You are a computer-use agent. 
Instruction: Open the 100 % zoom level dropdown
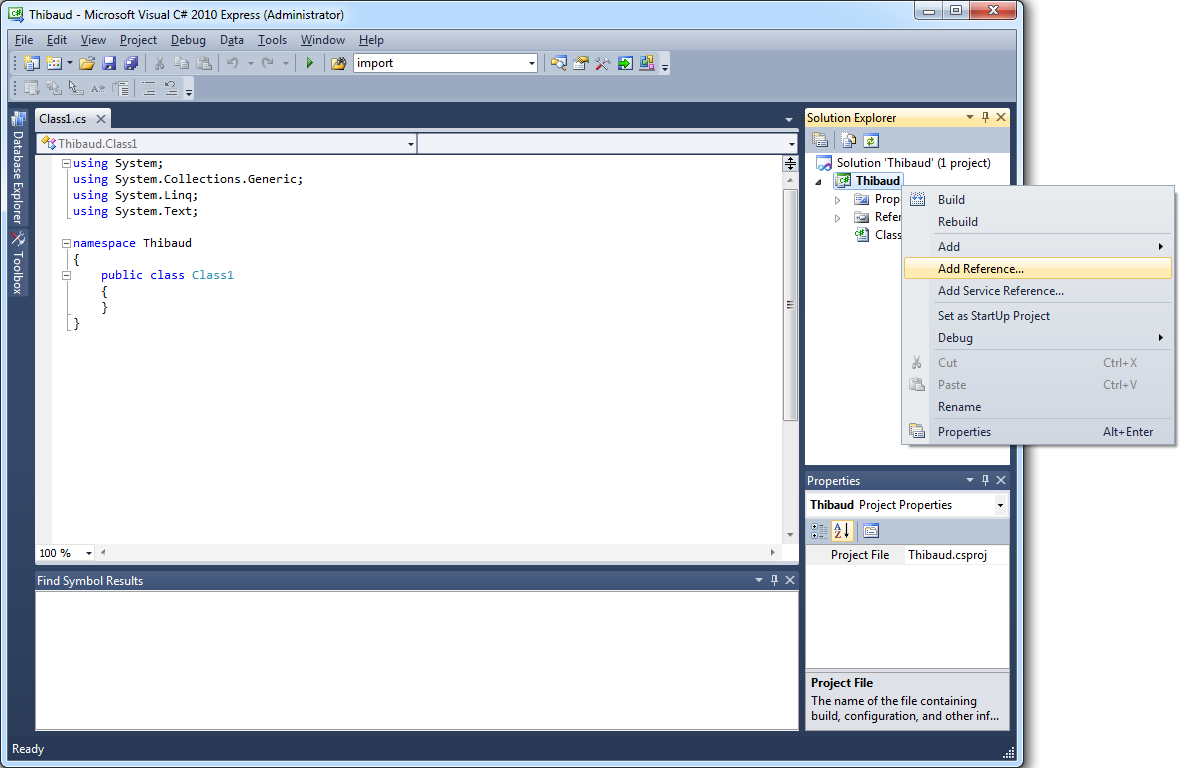pos(89,553)
